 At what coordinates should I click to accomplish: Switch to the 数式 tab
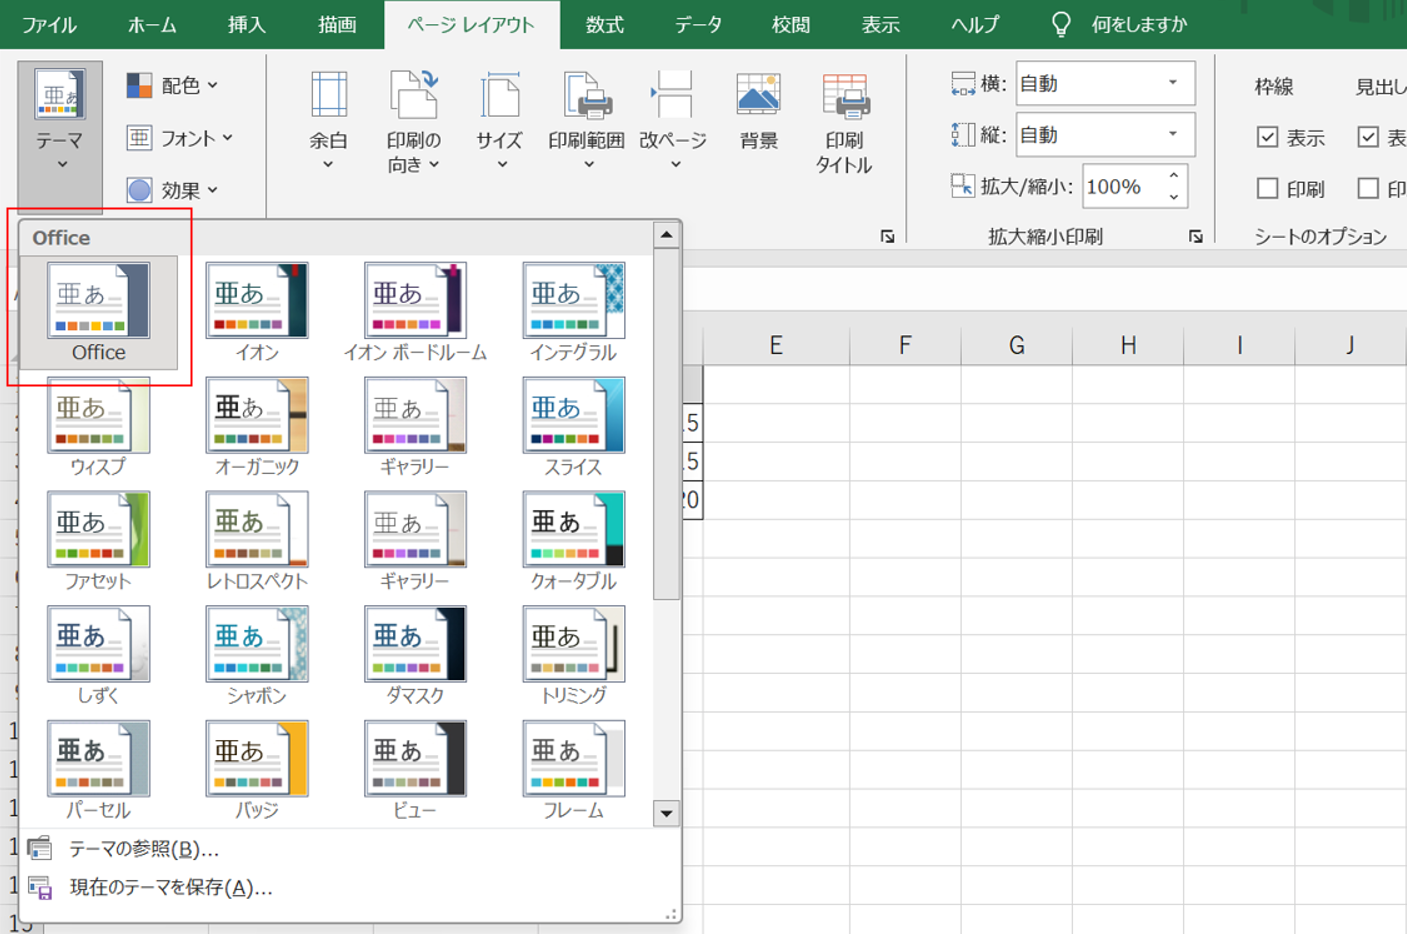604,25
